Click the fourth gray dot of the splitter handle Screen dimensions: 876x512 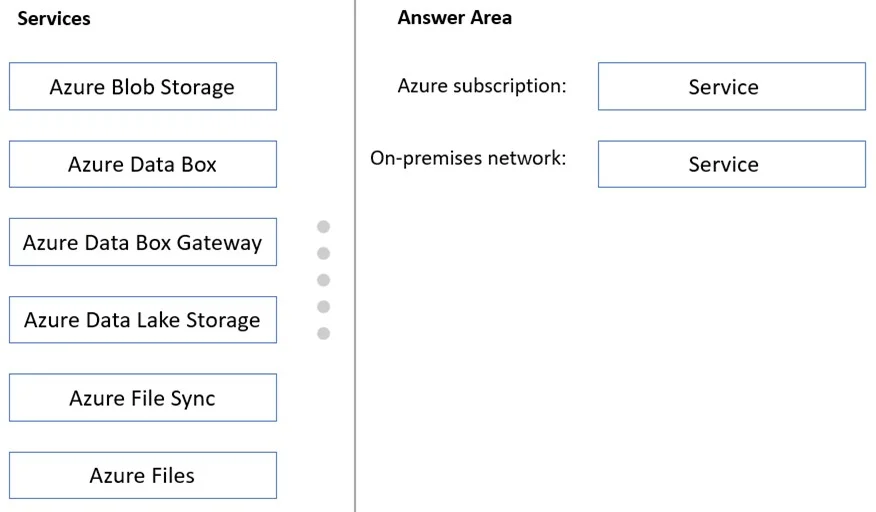(323, 307)
